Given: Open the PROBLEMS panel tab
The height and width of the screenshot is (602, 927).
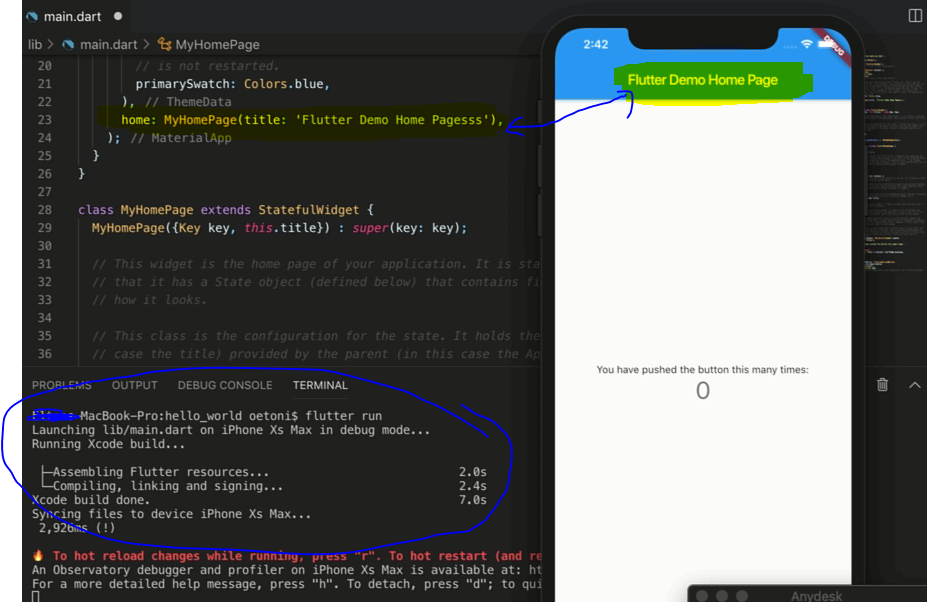Looking at the screenshot, I should click(x=61, y=385).
